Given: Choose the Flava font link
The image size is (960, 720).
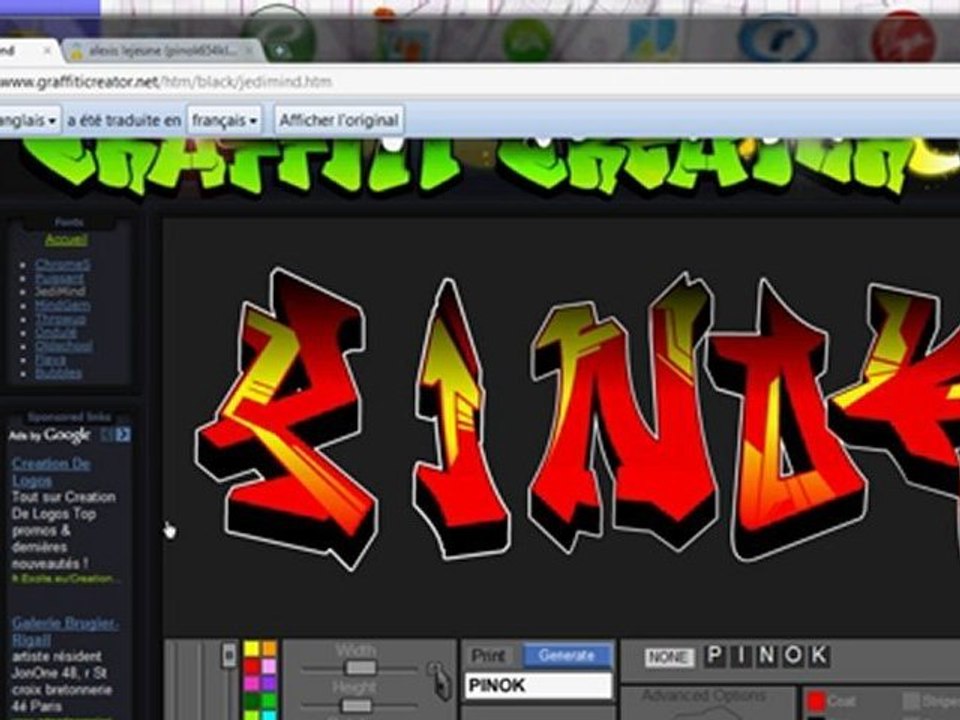Looking at the screenshot, I should coord(50,360).
